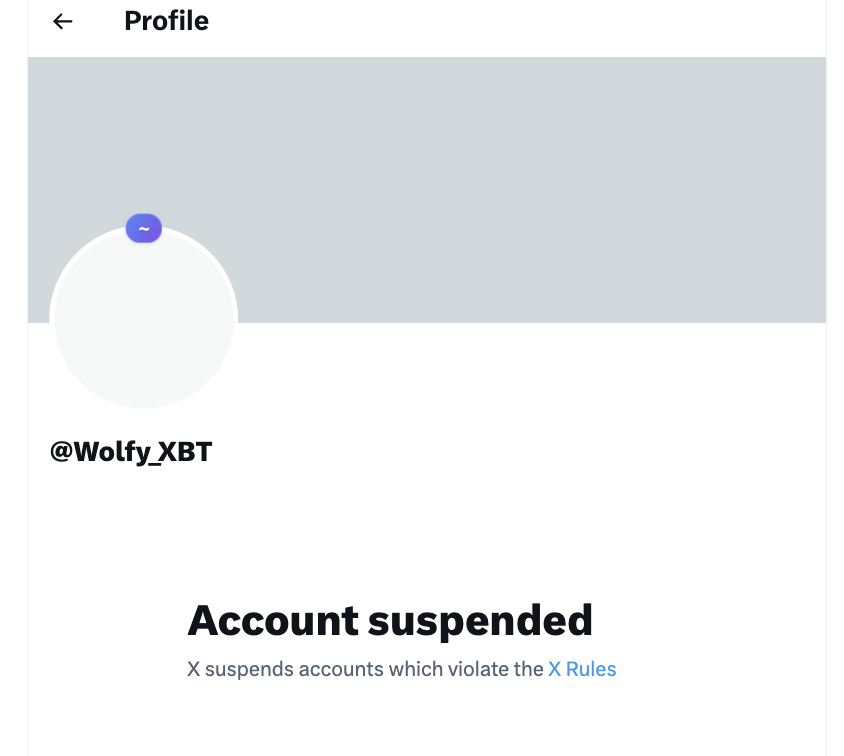Click the word 'accounts' in description
This screenshot has width=844, height=756.
[341, 670]
